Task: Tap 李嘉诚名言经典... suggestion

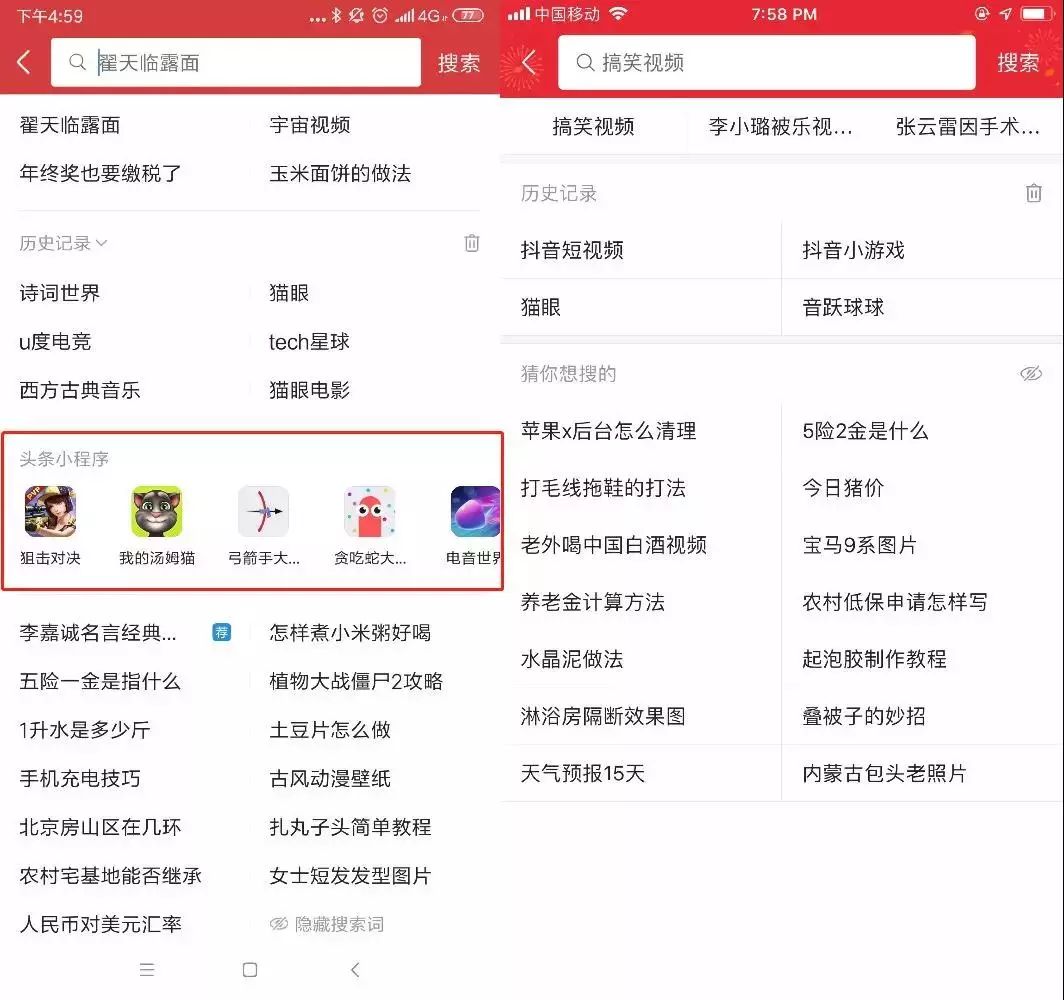Action: (x=98, y=632)
